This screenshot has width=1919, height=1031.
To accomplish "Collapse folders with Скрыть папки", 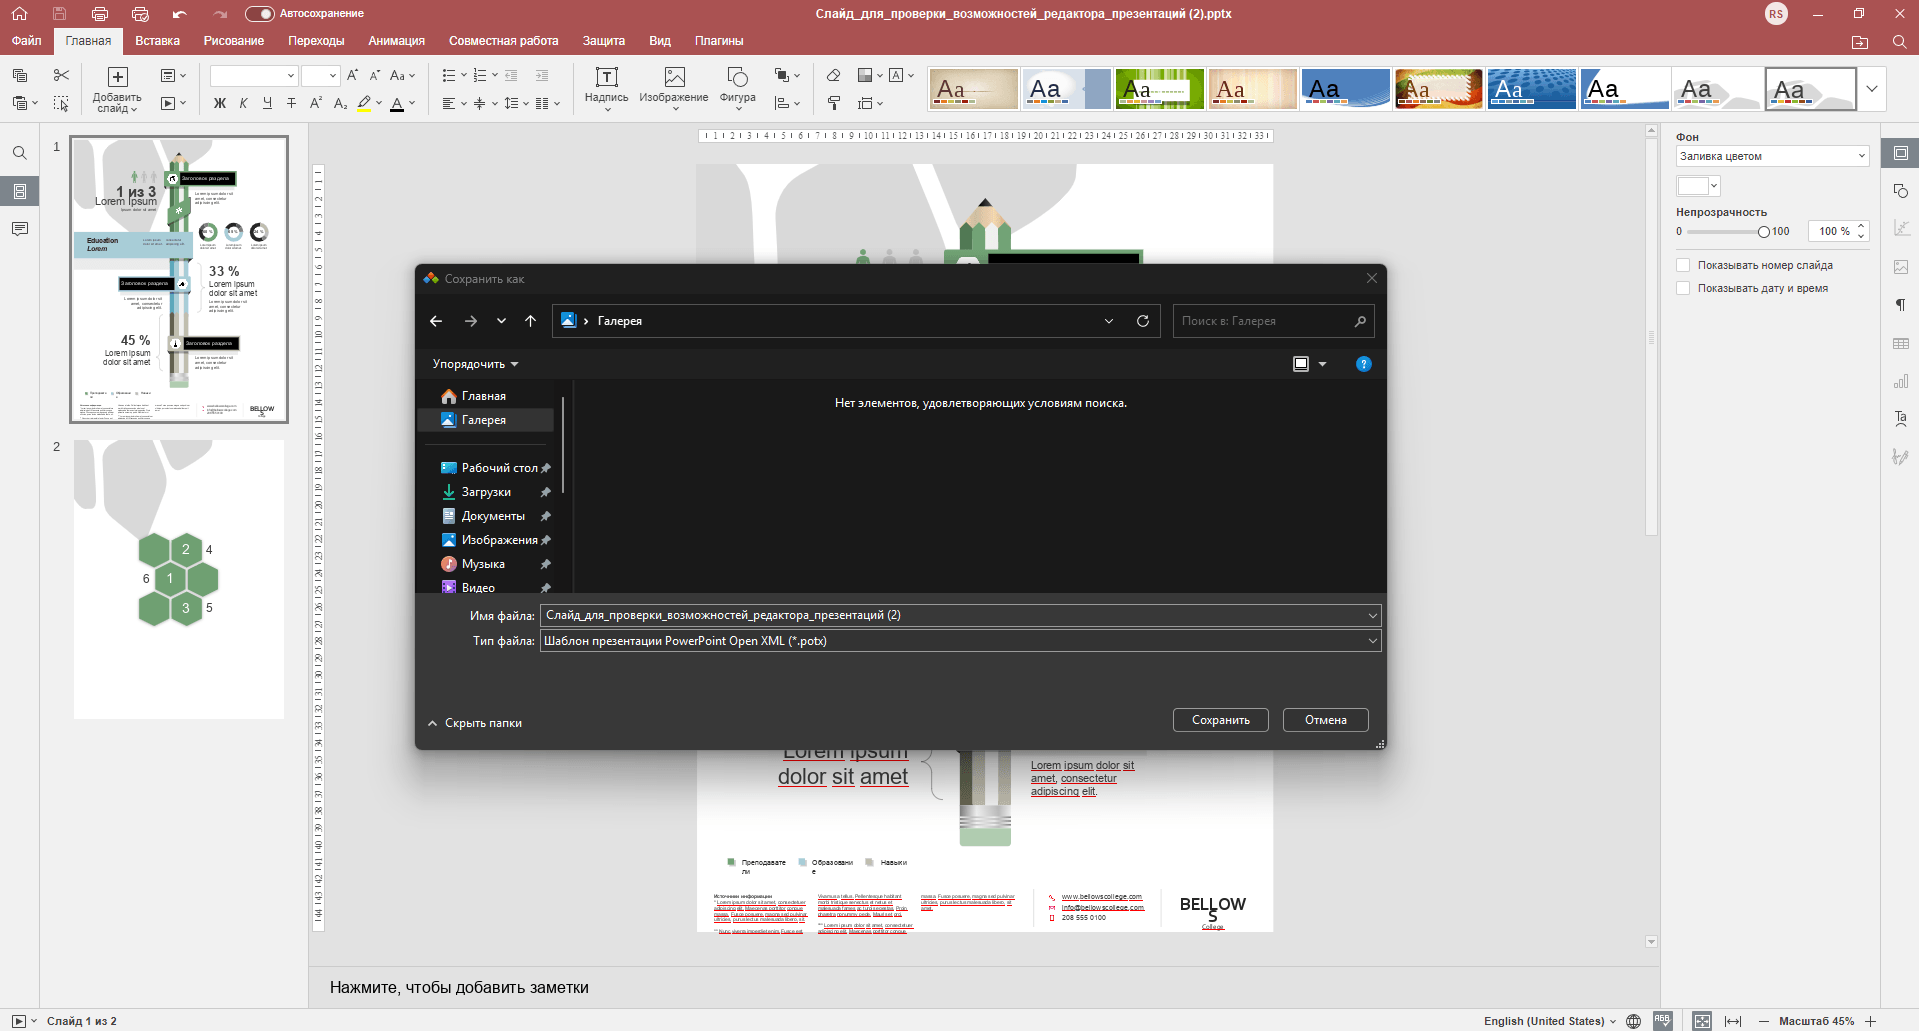I will click(475, 723).
